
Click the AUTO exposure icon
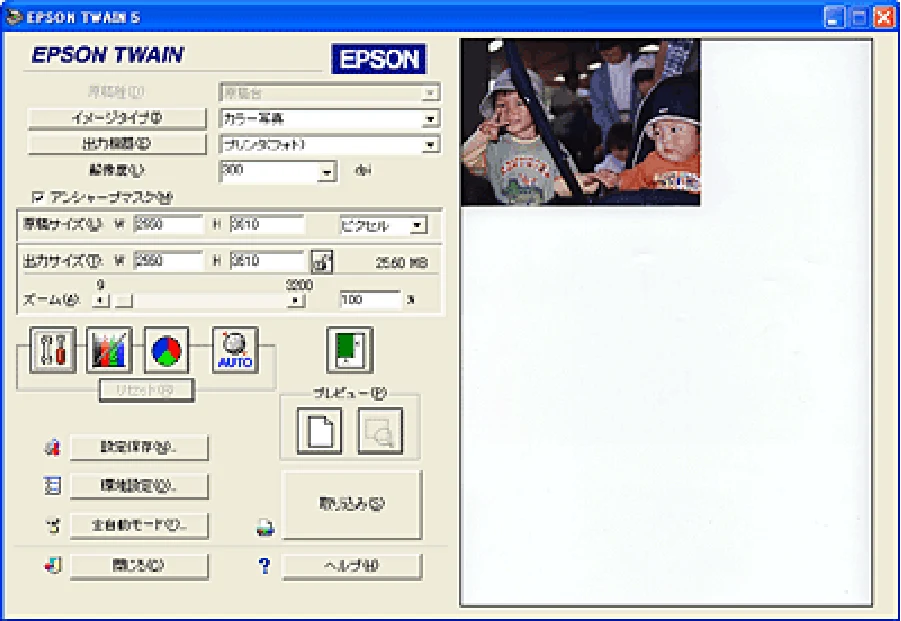click(235, 350)
